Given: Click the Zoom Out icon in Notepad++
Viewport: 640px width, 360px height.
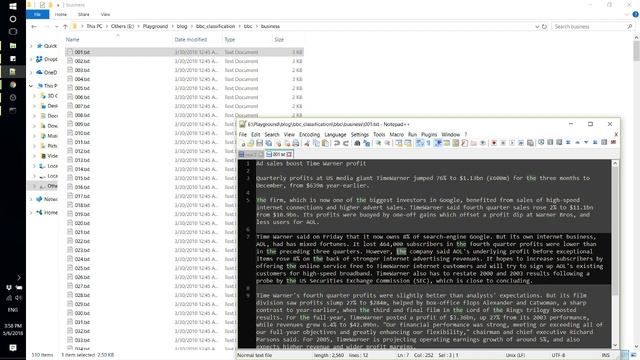Looking at the screenshot, I should click(x=387, y=143).
